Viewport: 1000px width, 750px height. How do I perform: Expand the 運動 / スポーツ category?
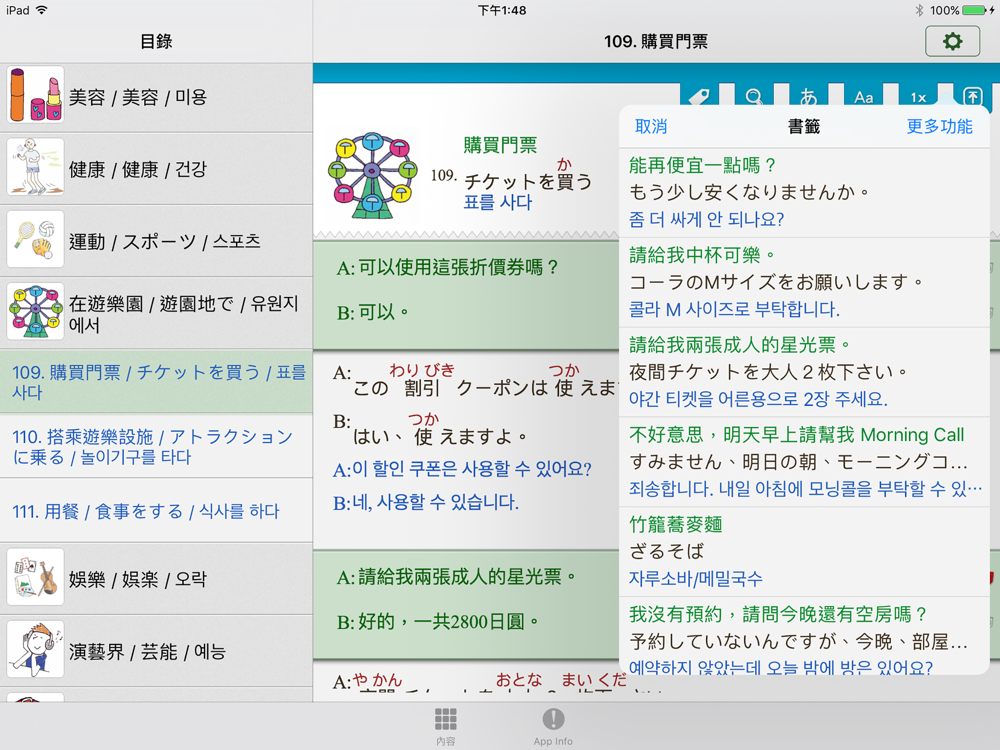[156, 241]
